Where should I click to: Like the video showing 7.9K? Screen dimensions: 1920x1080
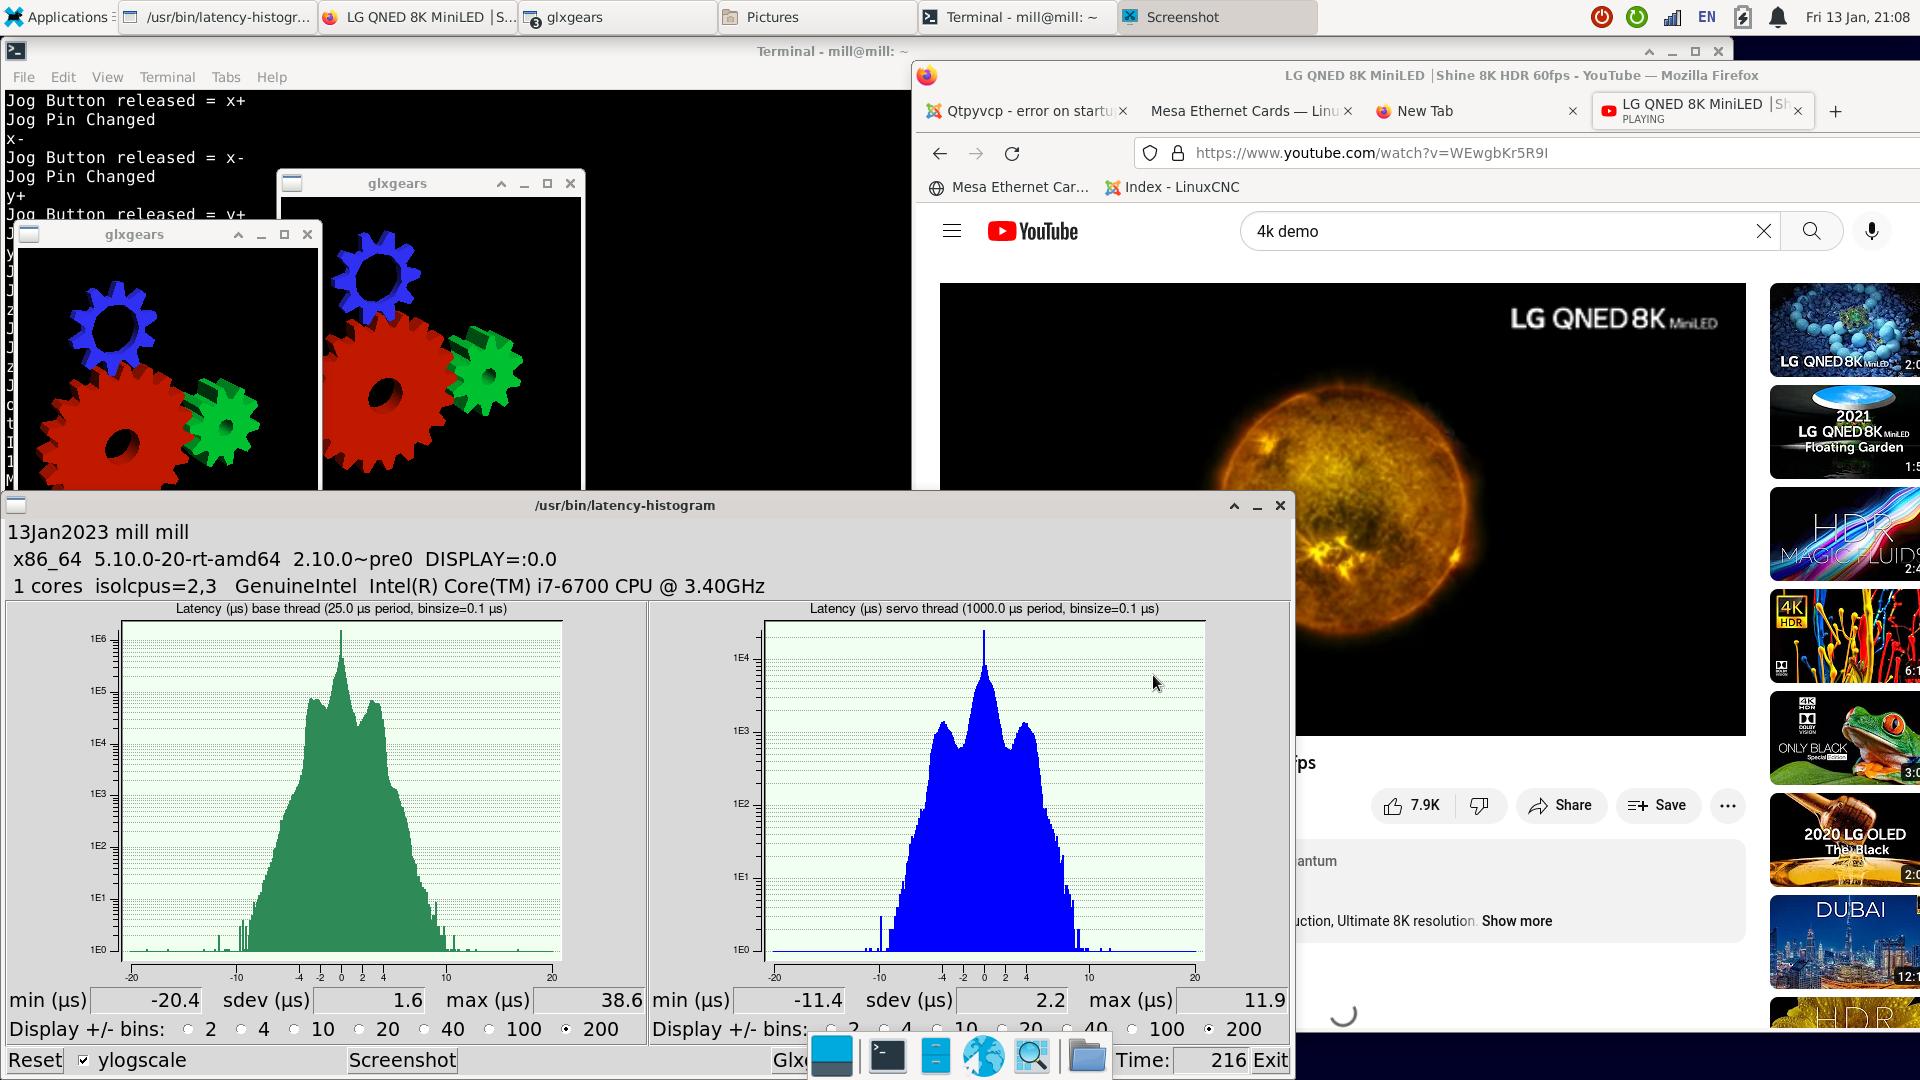click(1411, 805)
